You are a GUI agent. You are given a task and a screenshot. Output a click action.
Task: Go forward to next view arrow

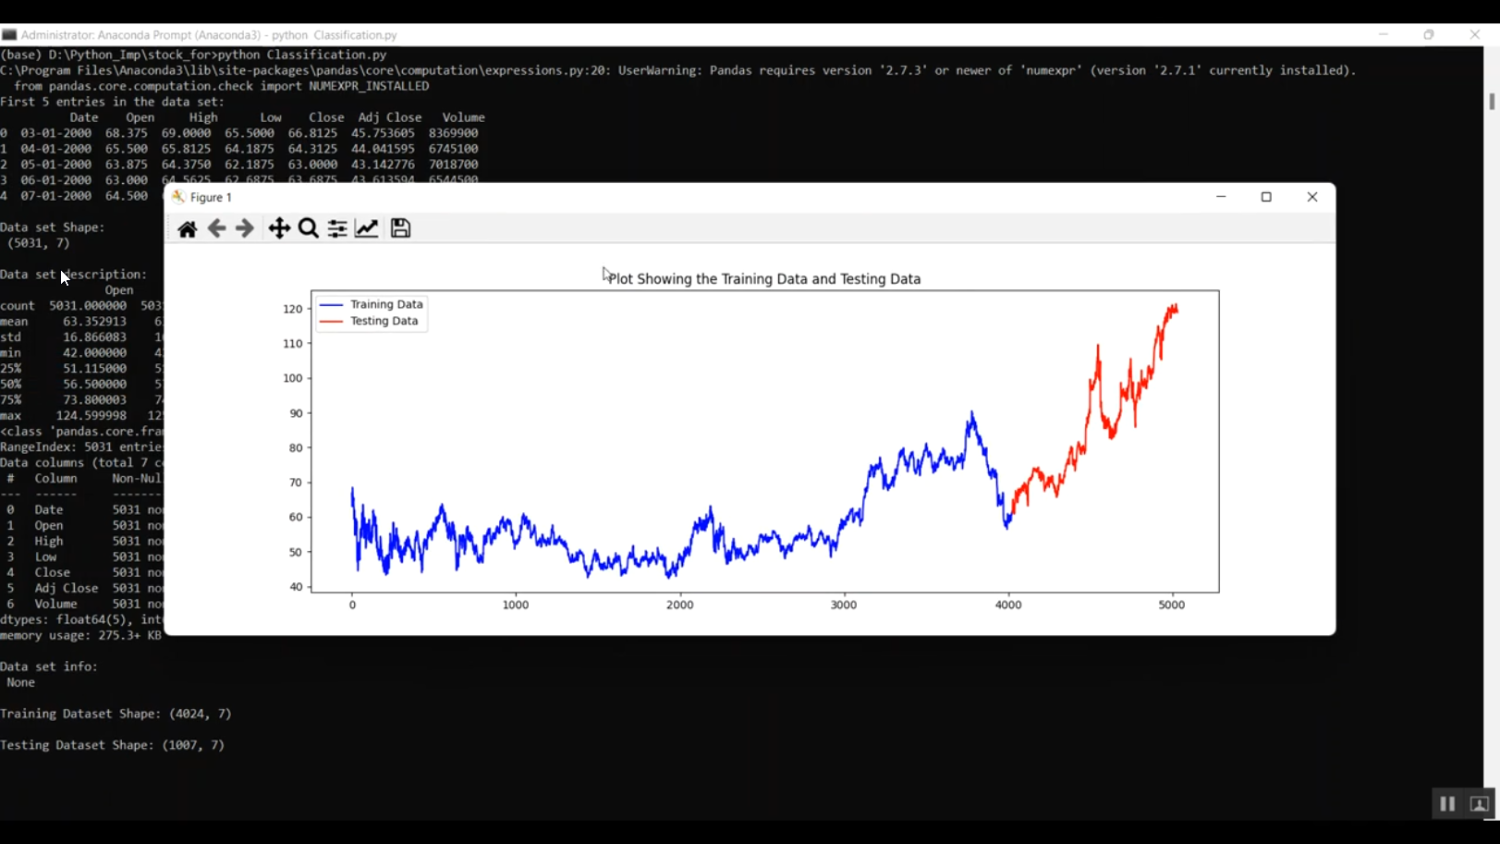click(245, 229)
